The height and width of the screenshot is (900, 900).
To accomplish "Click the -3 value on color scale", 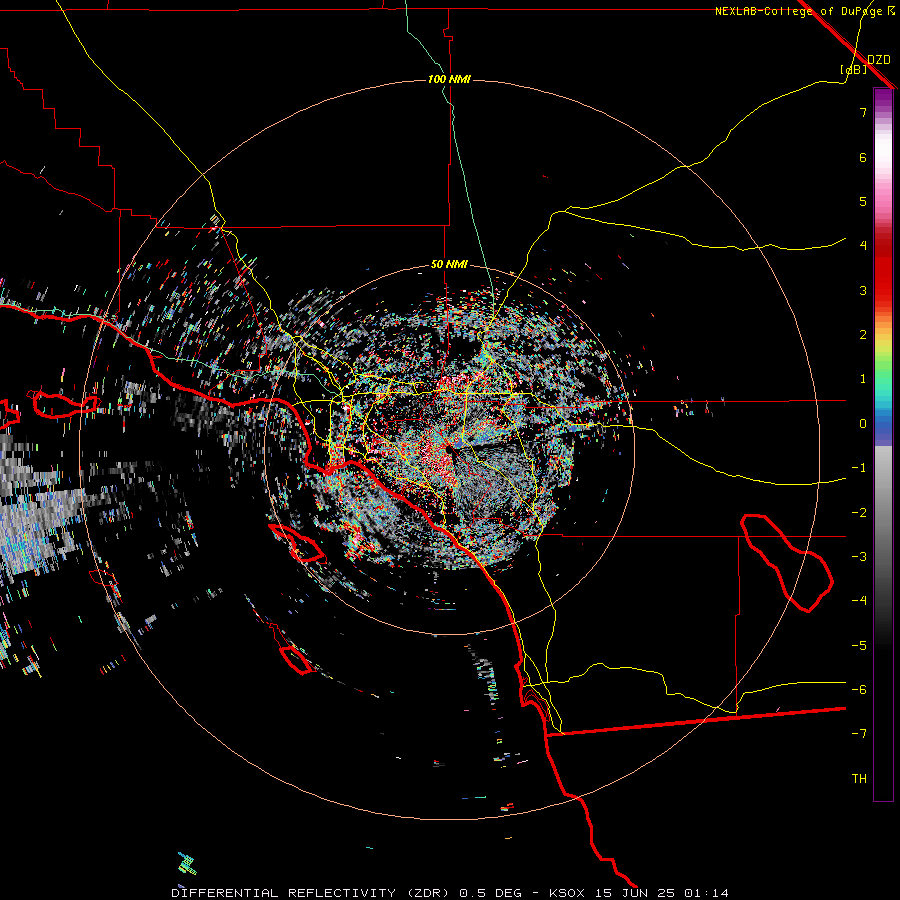I will [x=859, y=557].
